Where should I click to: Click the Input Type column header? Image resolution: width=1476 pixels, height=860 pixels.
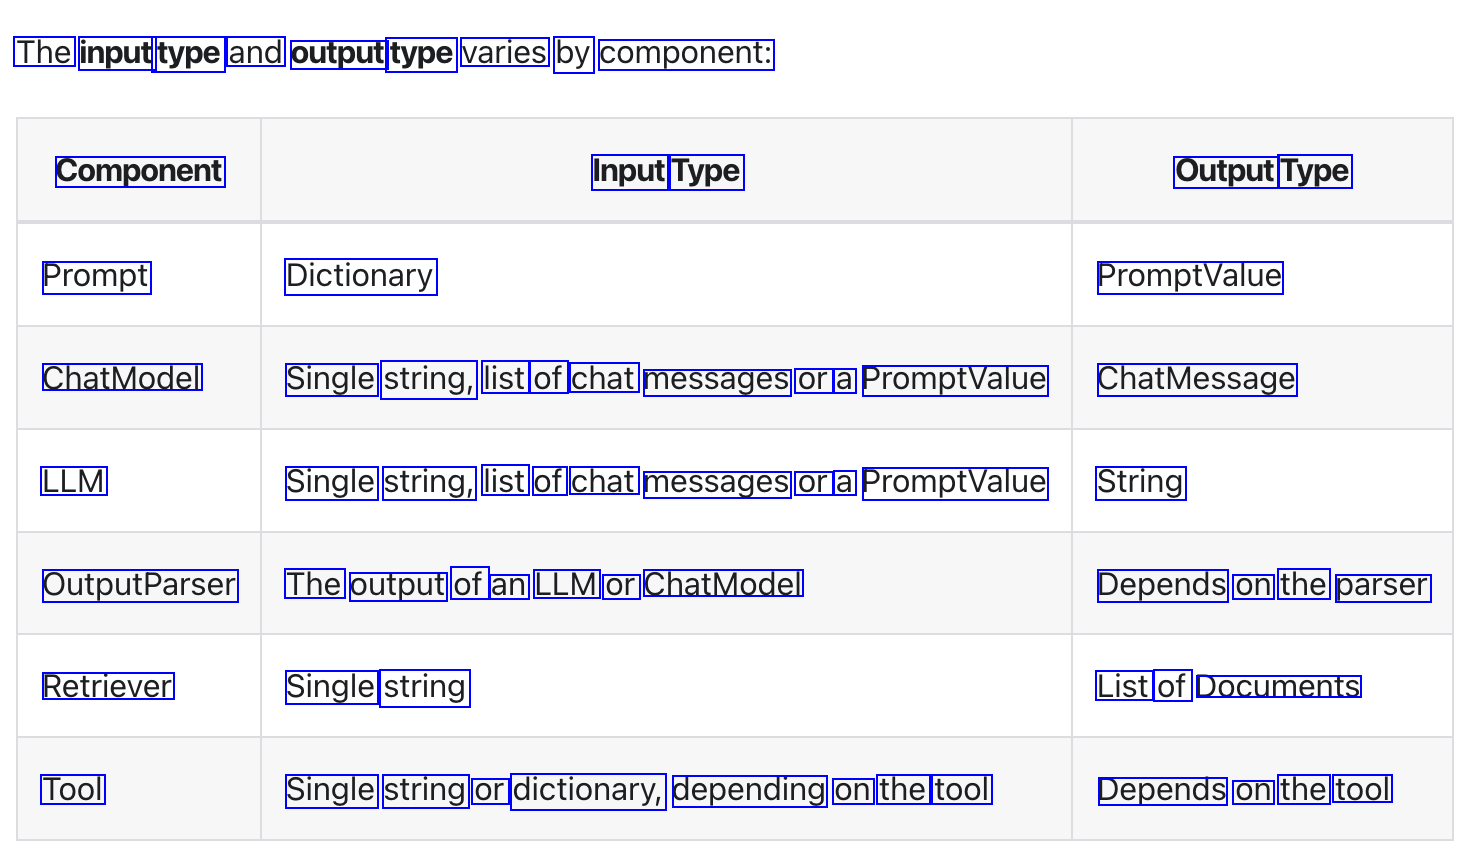click(x=667, y=171)
